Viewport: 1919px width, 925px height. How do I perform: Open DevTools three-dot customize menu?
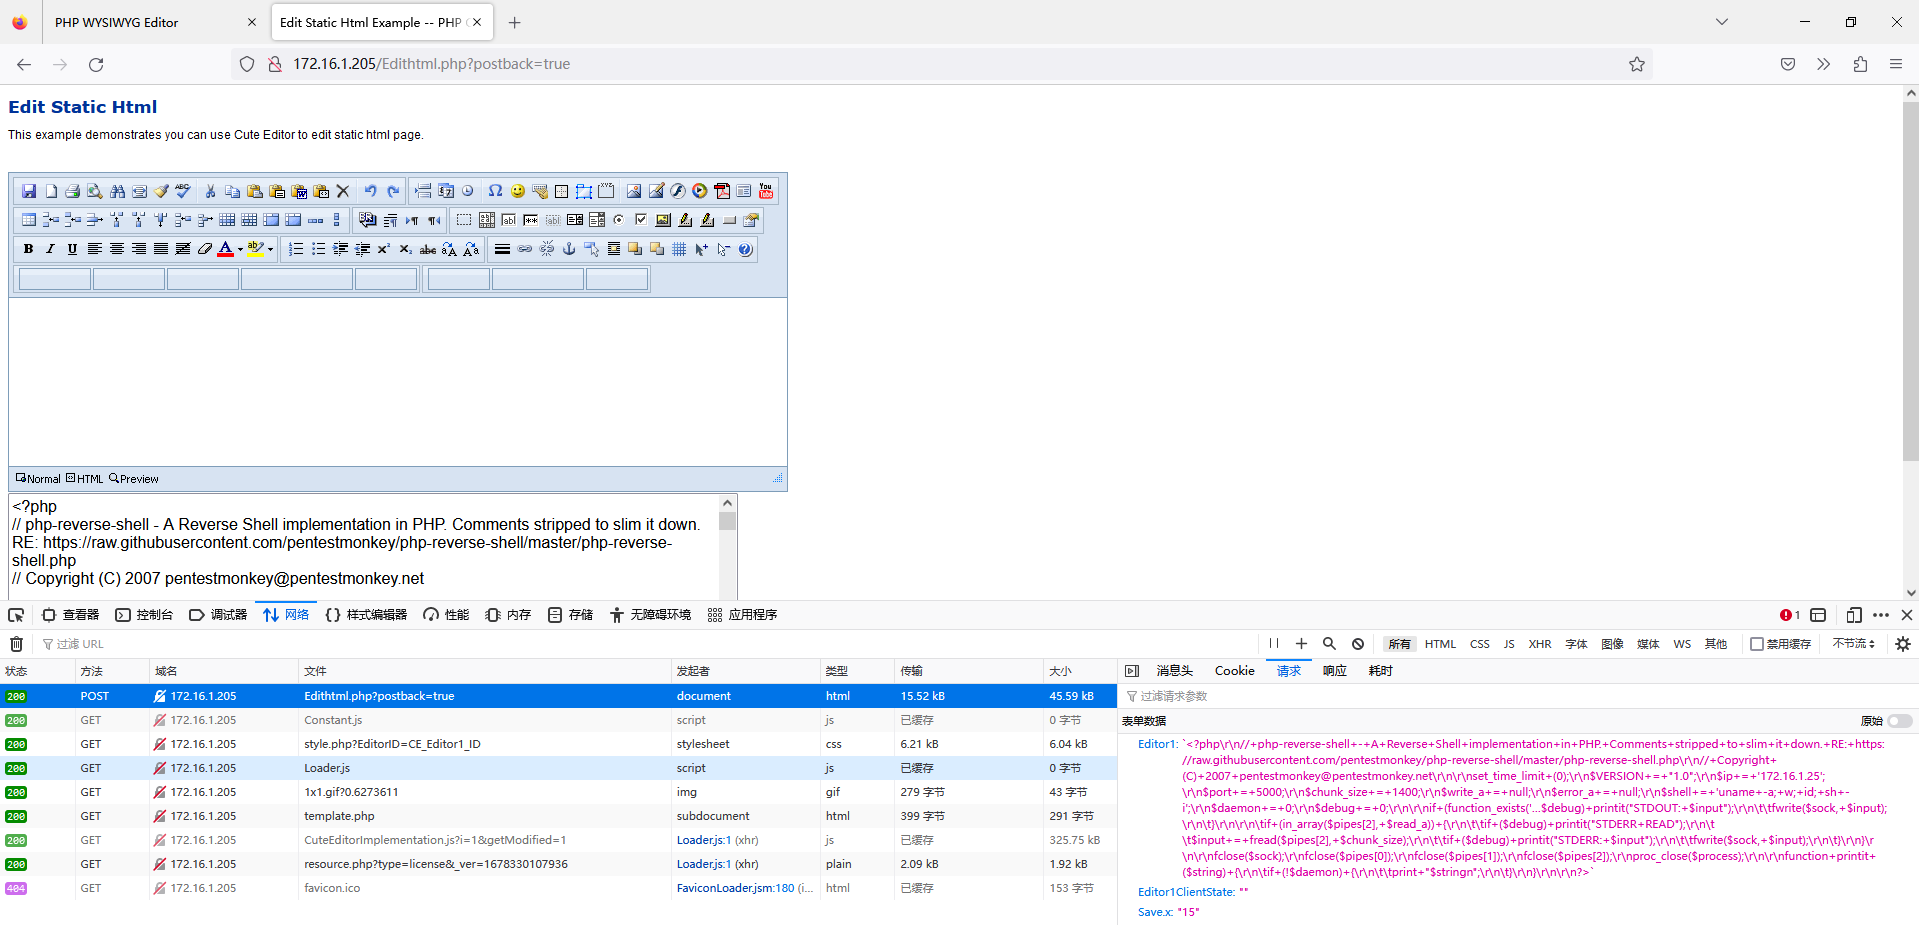pos(1881,615)
